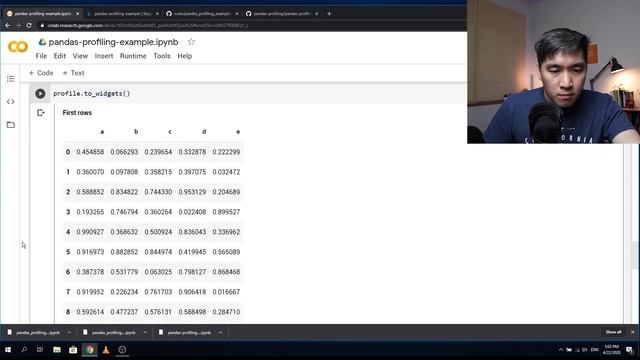Show hidden system tray icons
This screenshot has width=640, height=360.
(x=560, y=350)
